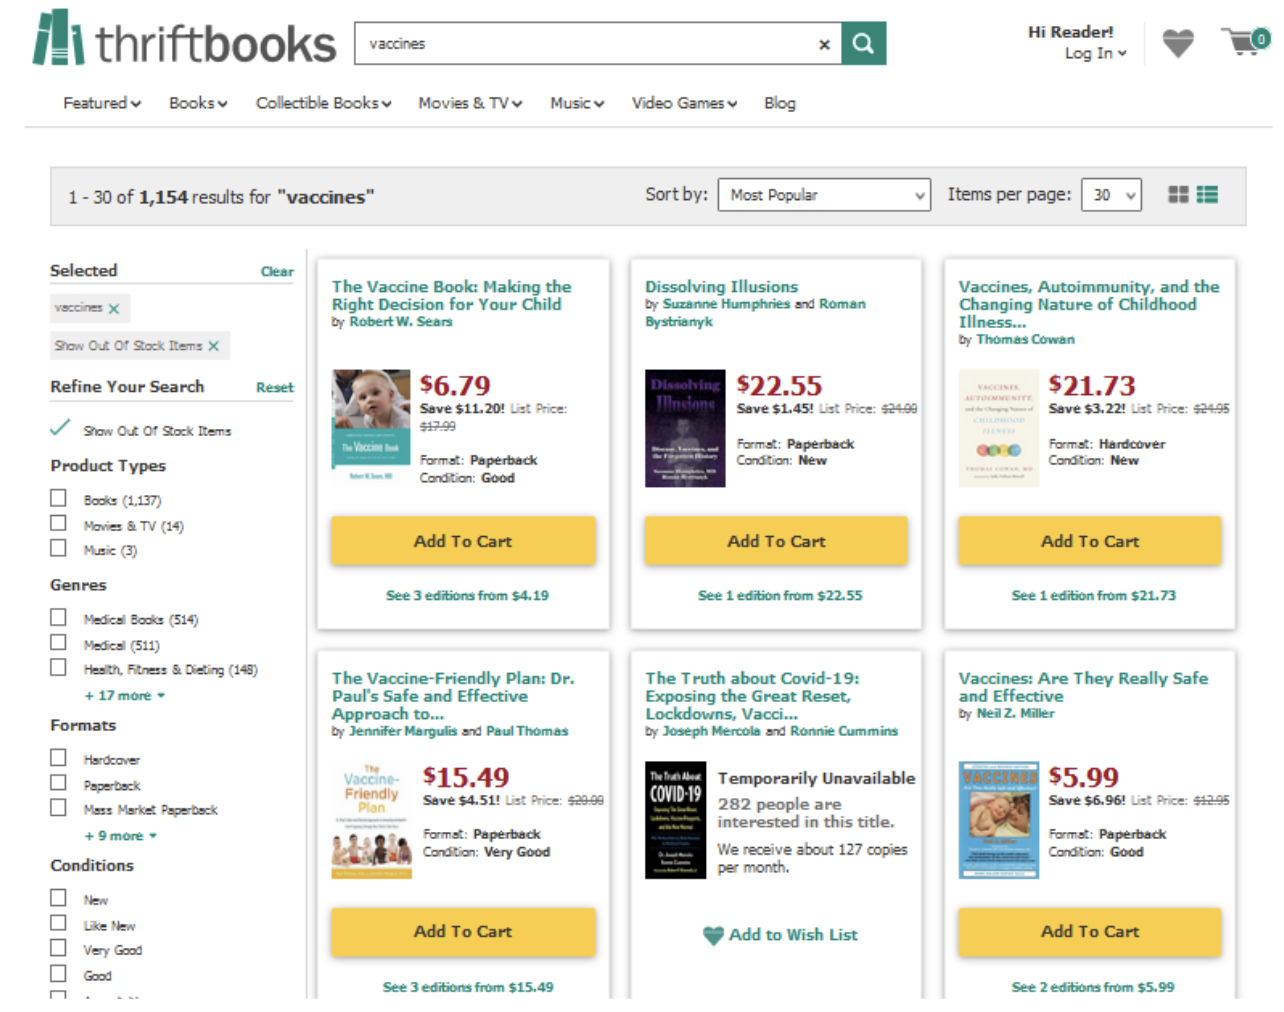Clear the search box with the X
Screen dimensions: 1284x1012
tap(824, 45)
